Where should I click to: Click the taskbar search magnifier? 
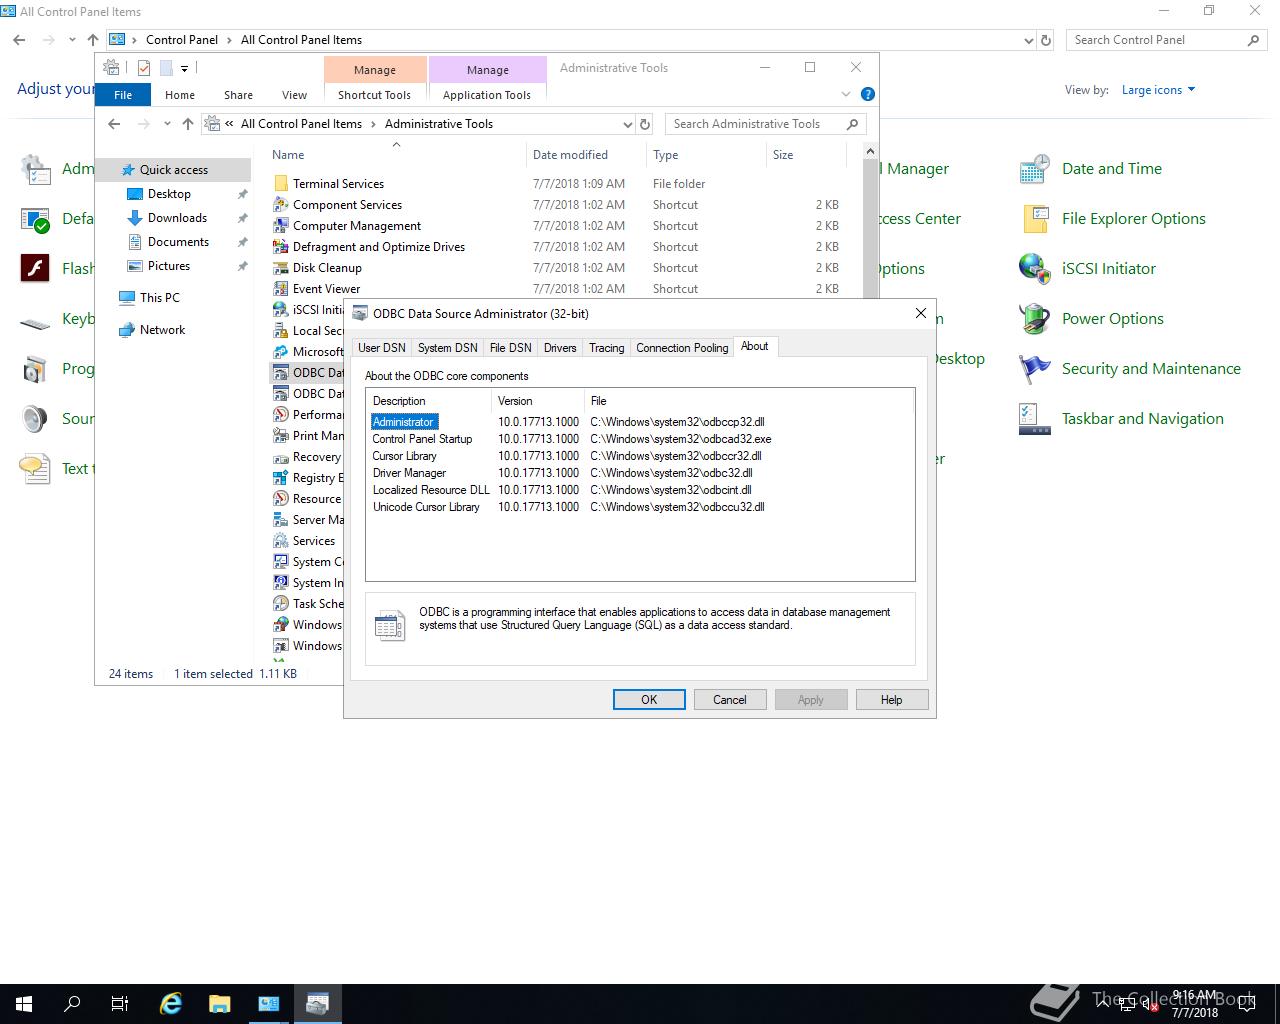[72, 1004]
